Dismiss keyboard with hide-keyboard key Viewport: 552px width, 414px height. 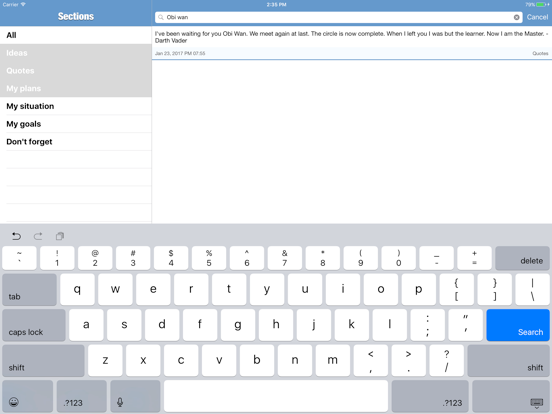(511, 396)
